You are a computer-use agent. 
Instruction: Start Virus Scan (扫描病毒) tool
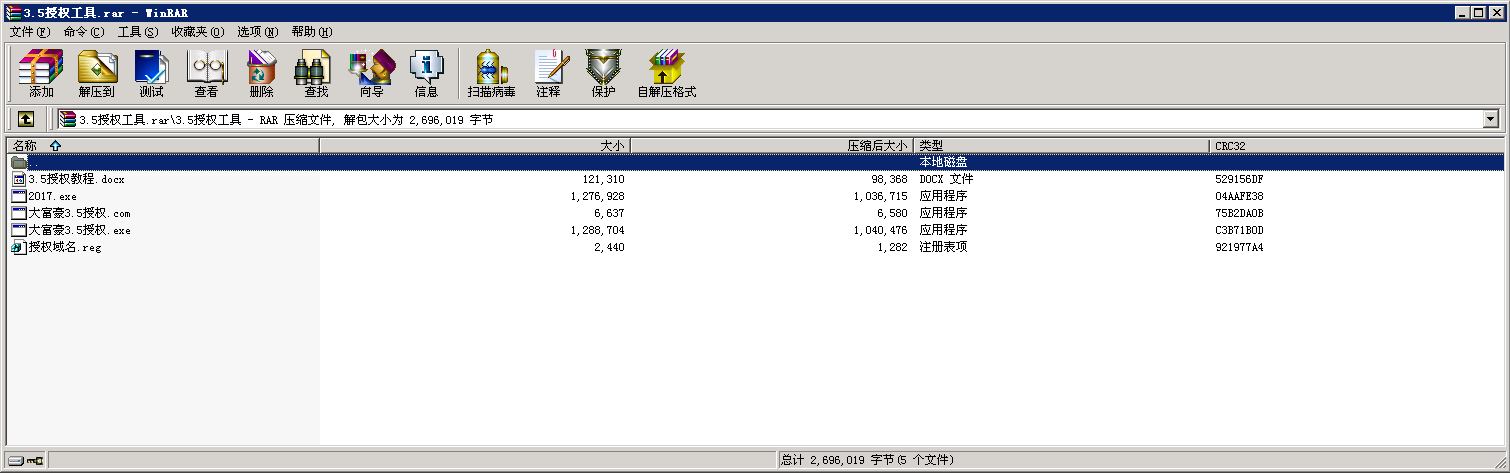pyautogui.click(x=491, y=74)
